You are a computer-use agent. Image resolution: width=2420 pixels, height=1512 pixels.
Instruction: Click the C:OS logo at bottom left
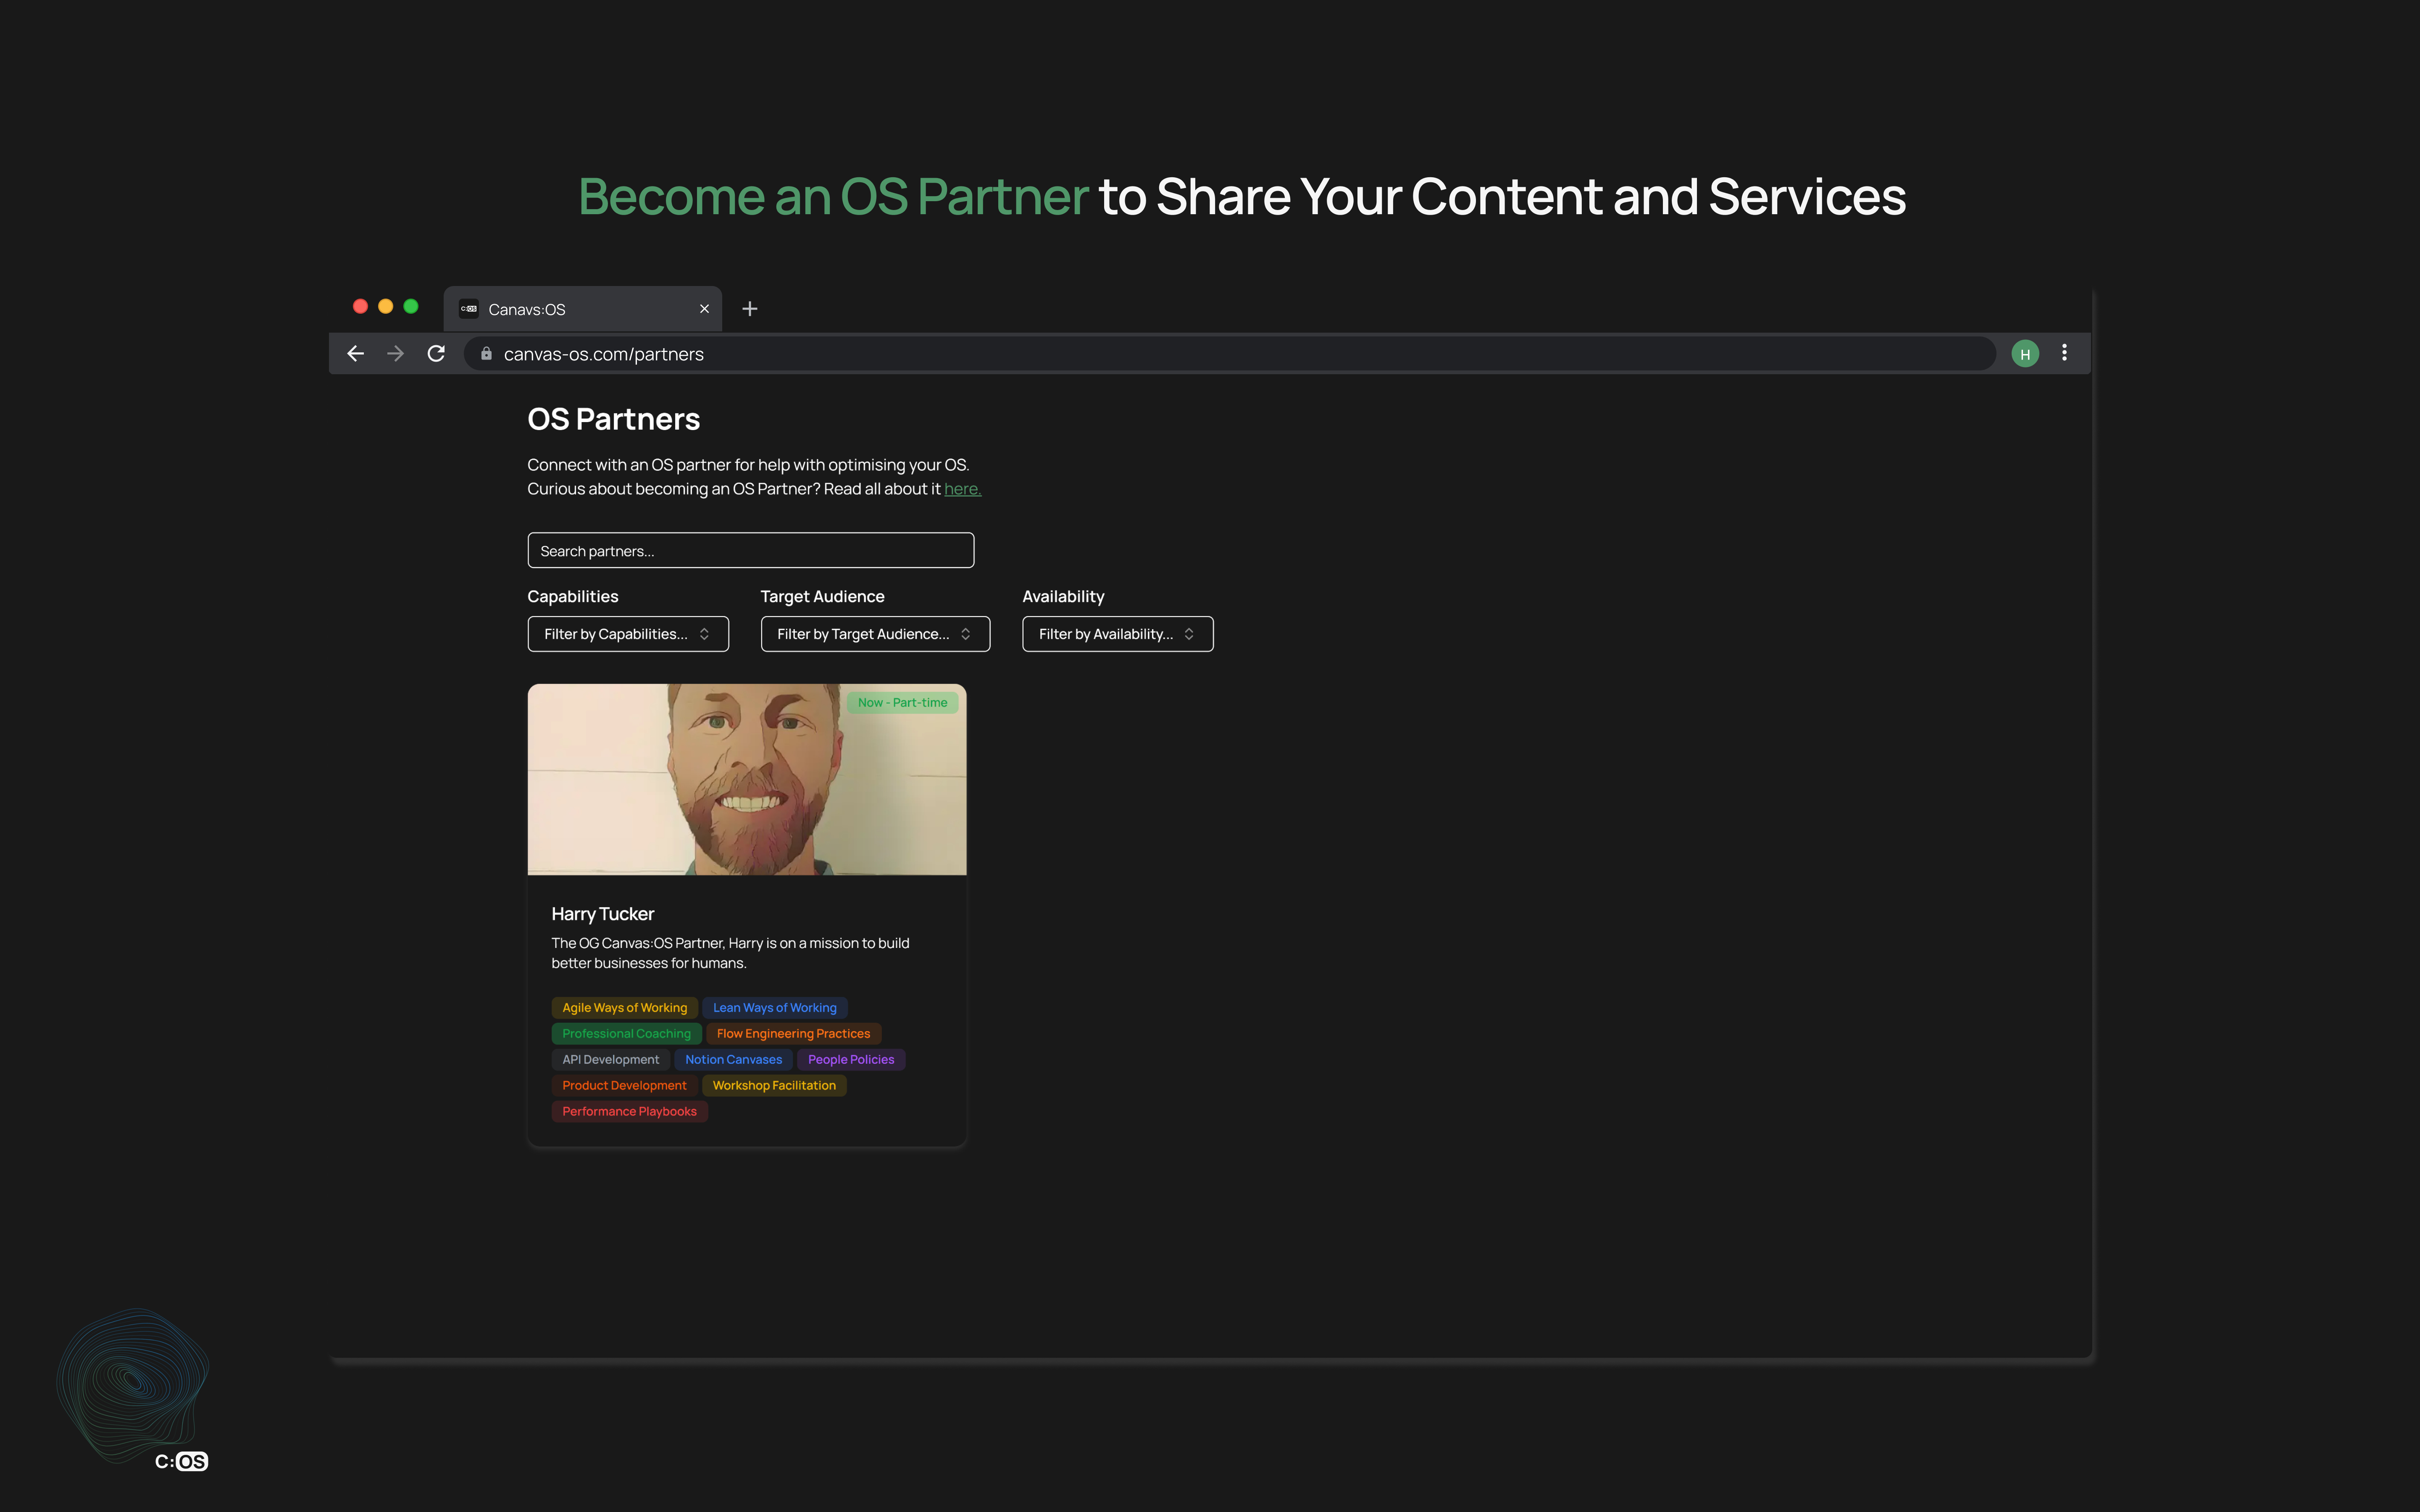tap(181, 1461)
